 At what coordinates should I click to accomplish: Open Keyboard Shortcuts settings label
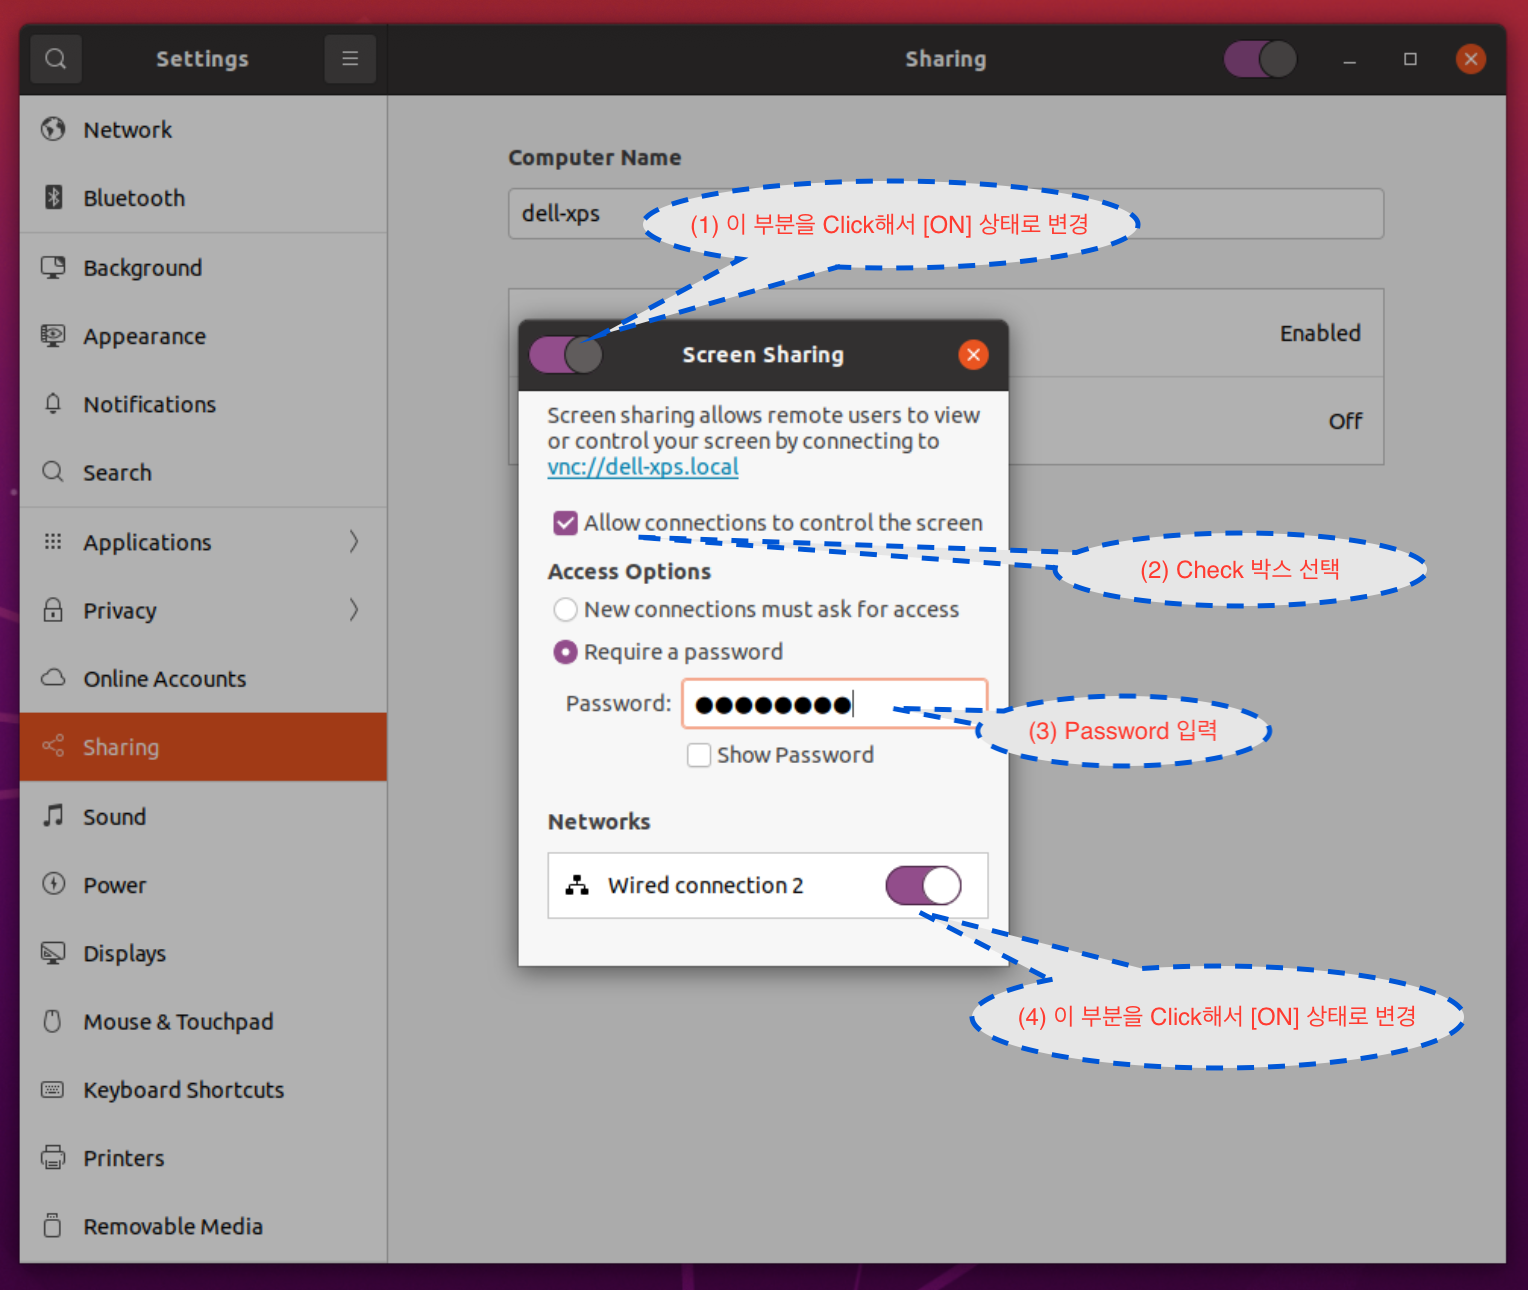tap(184, 1090)
